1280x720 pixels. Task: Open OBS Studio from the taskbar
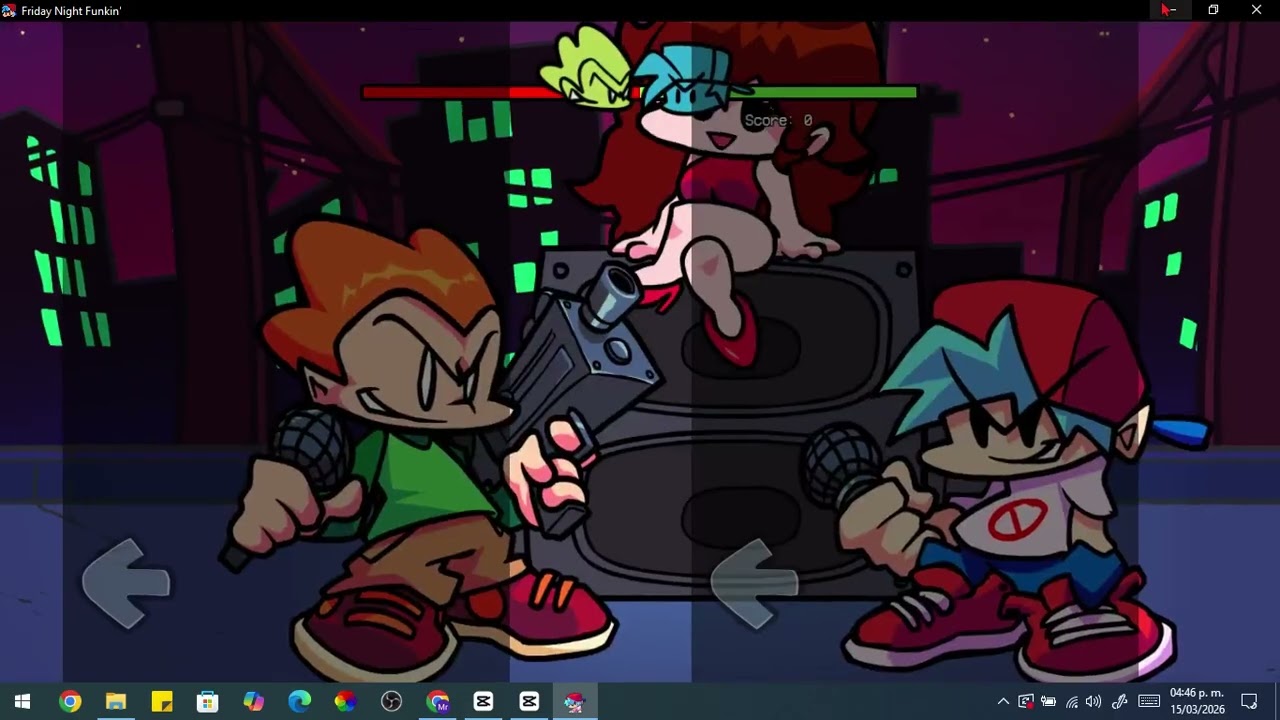(391, 702)
